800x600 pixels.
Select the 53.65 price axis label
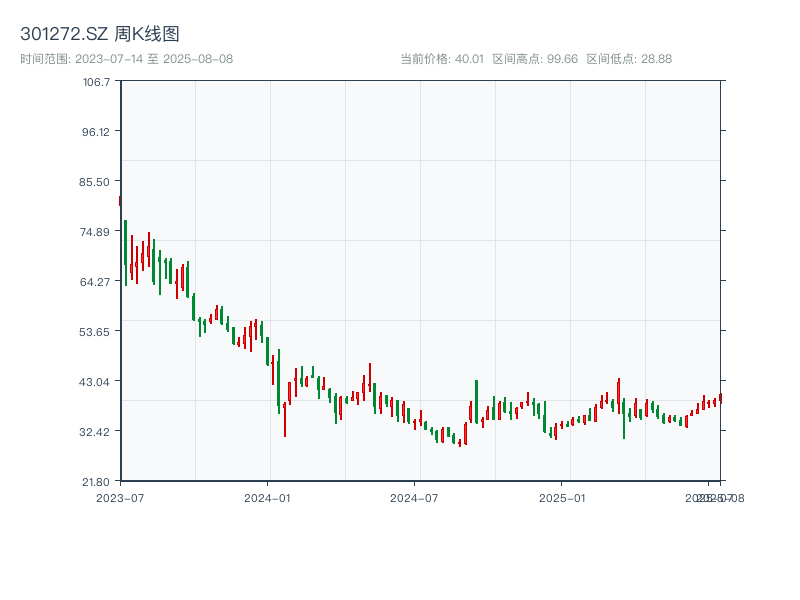[x=97, y=331]
